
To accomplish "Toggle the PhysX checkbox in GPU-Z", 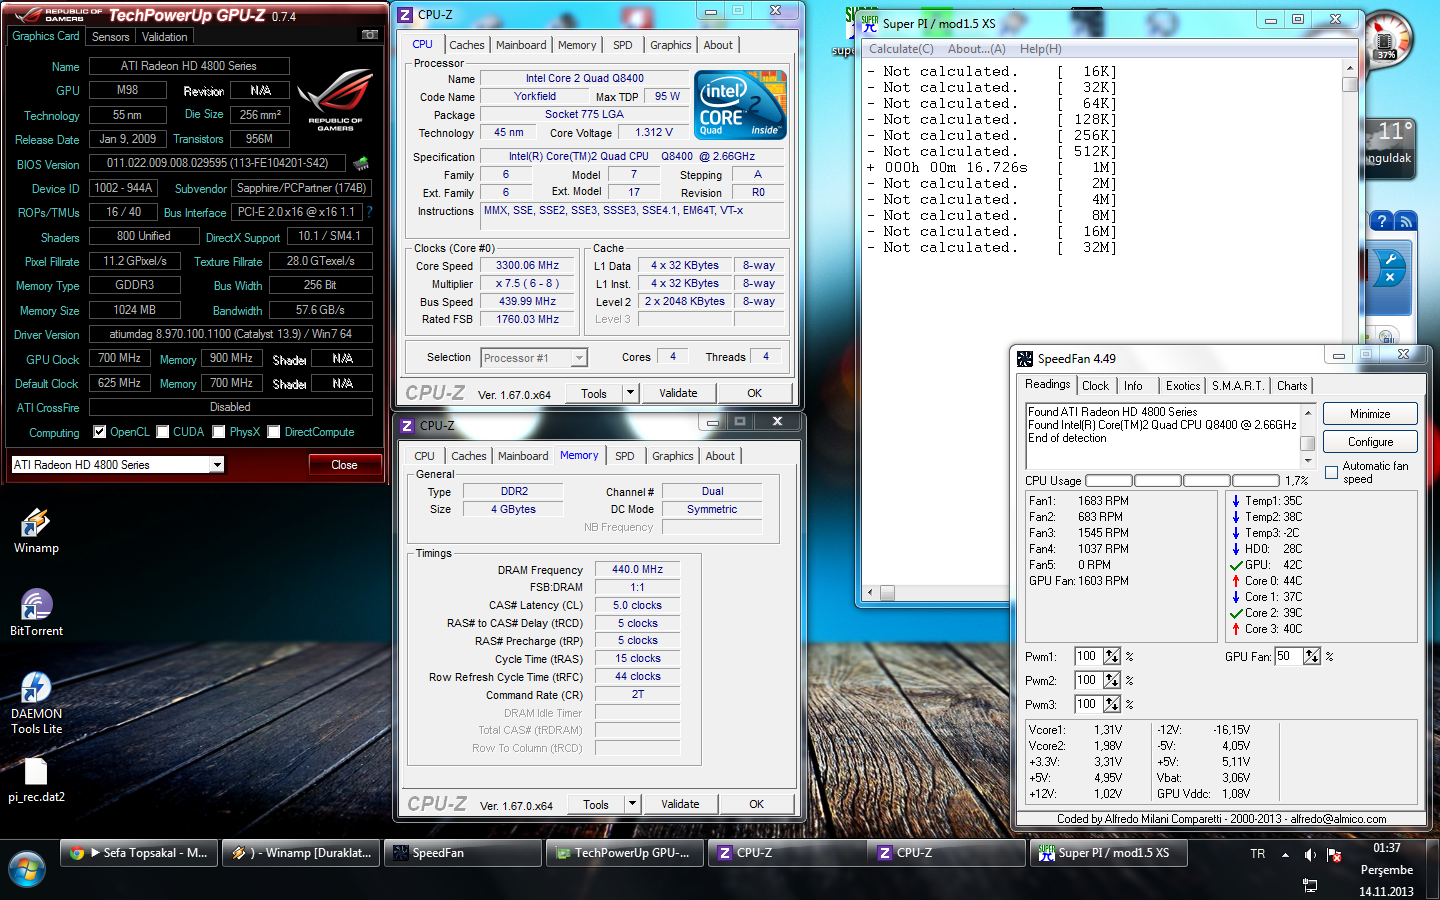I will pos(219,432).
